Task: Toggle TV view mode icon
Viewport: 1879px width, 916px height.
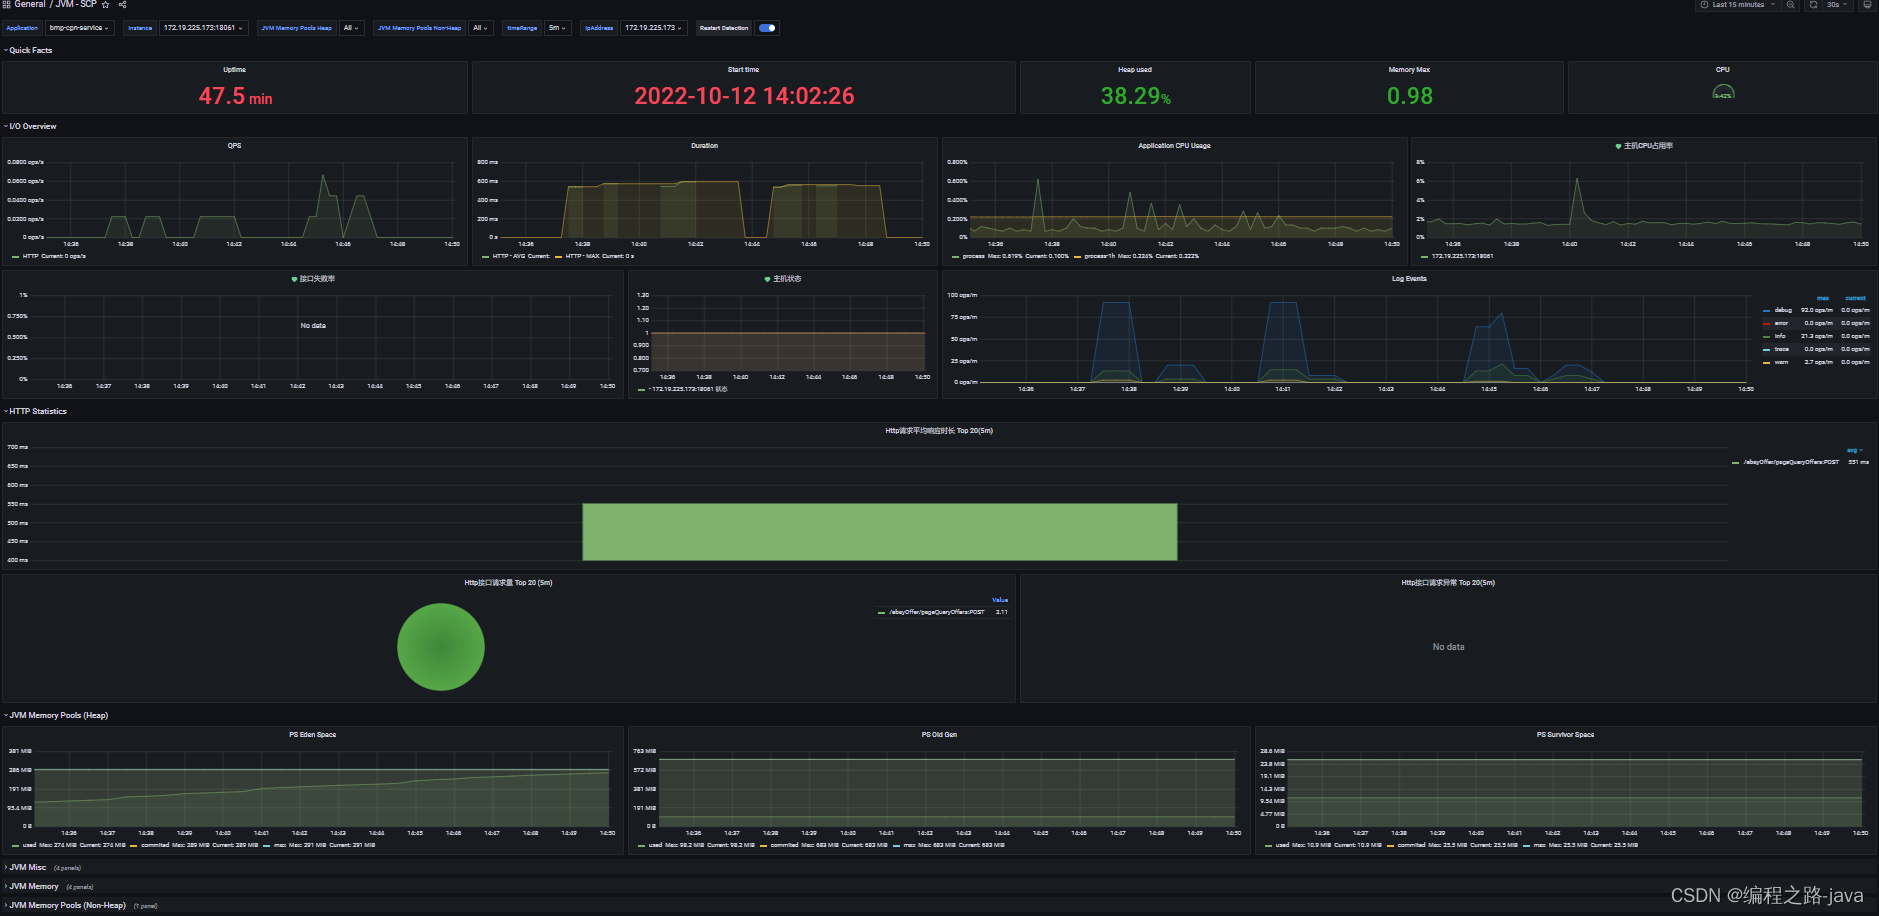Action: 1867,5
